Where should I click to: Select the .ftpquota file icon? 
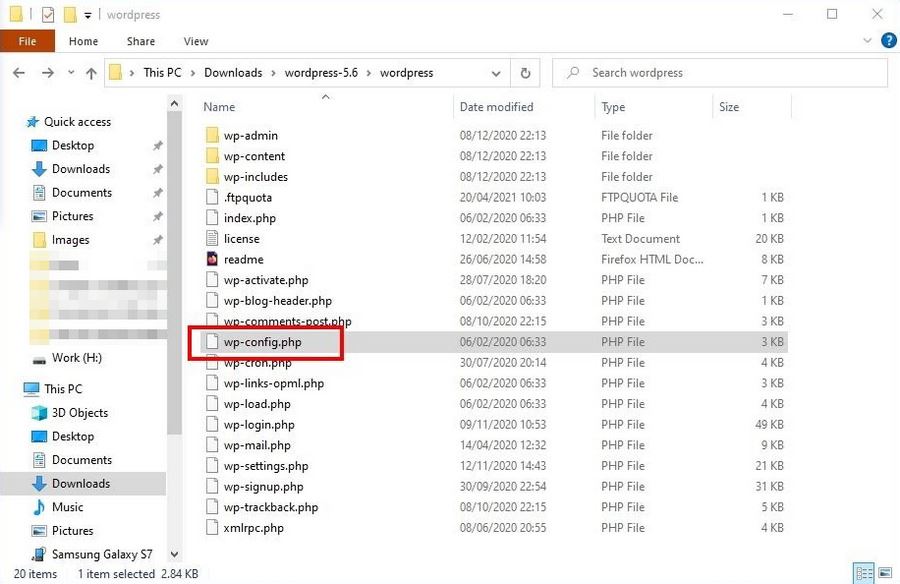pyautogui.click(x=212, y=198)
